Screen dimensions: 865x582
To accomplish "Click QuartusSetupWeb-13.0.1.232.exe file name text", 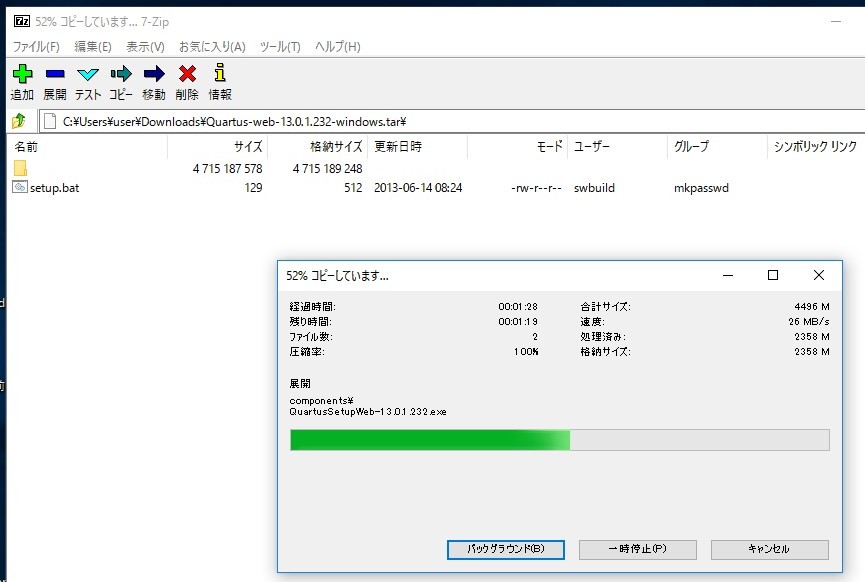I will coord(368,412).
